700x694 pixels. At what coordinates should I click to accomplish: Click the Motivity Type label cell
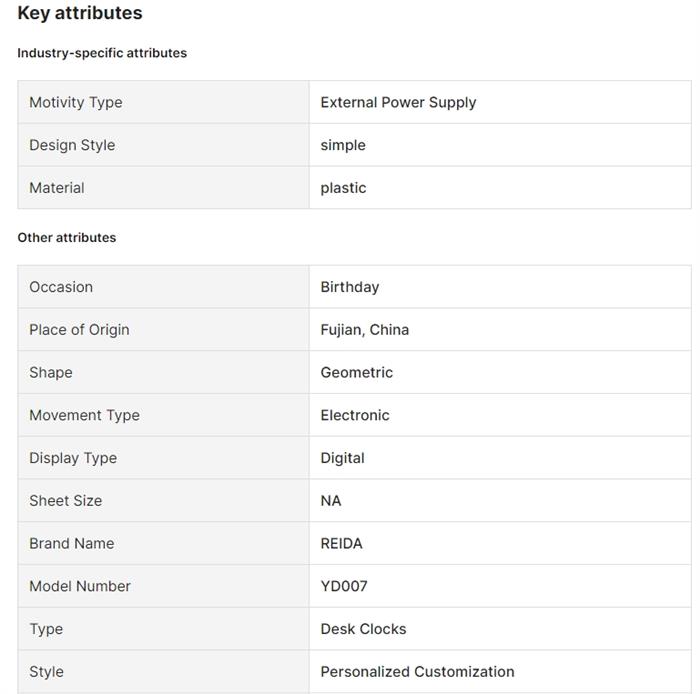(x=76, y=102)
